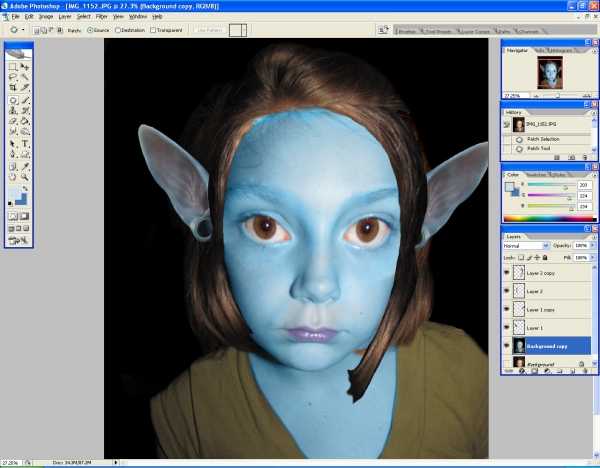
Task: Select the History Brush tool
Action: (x=25, y=111)
